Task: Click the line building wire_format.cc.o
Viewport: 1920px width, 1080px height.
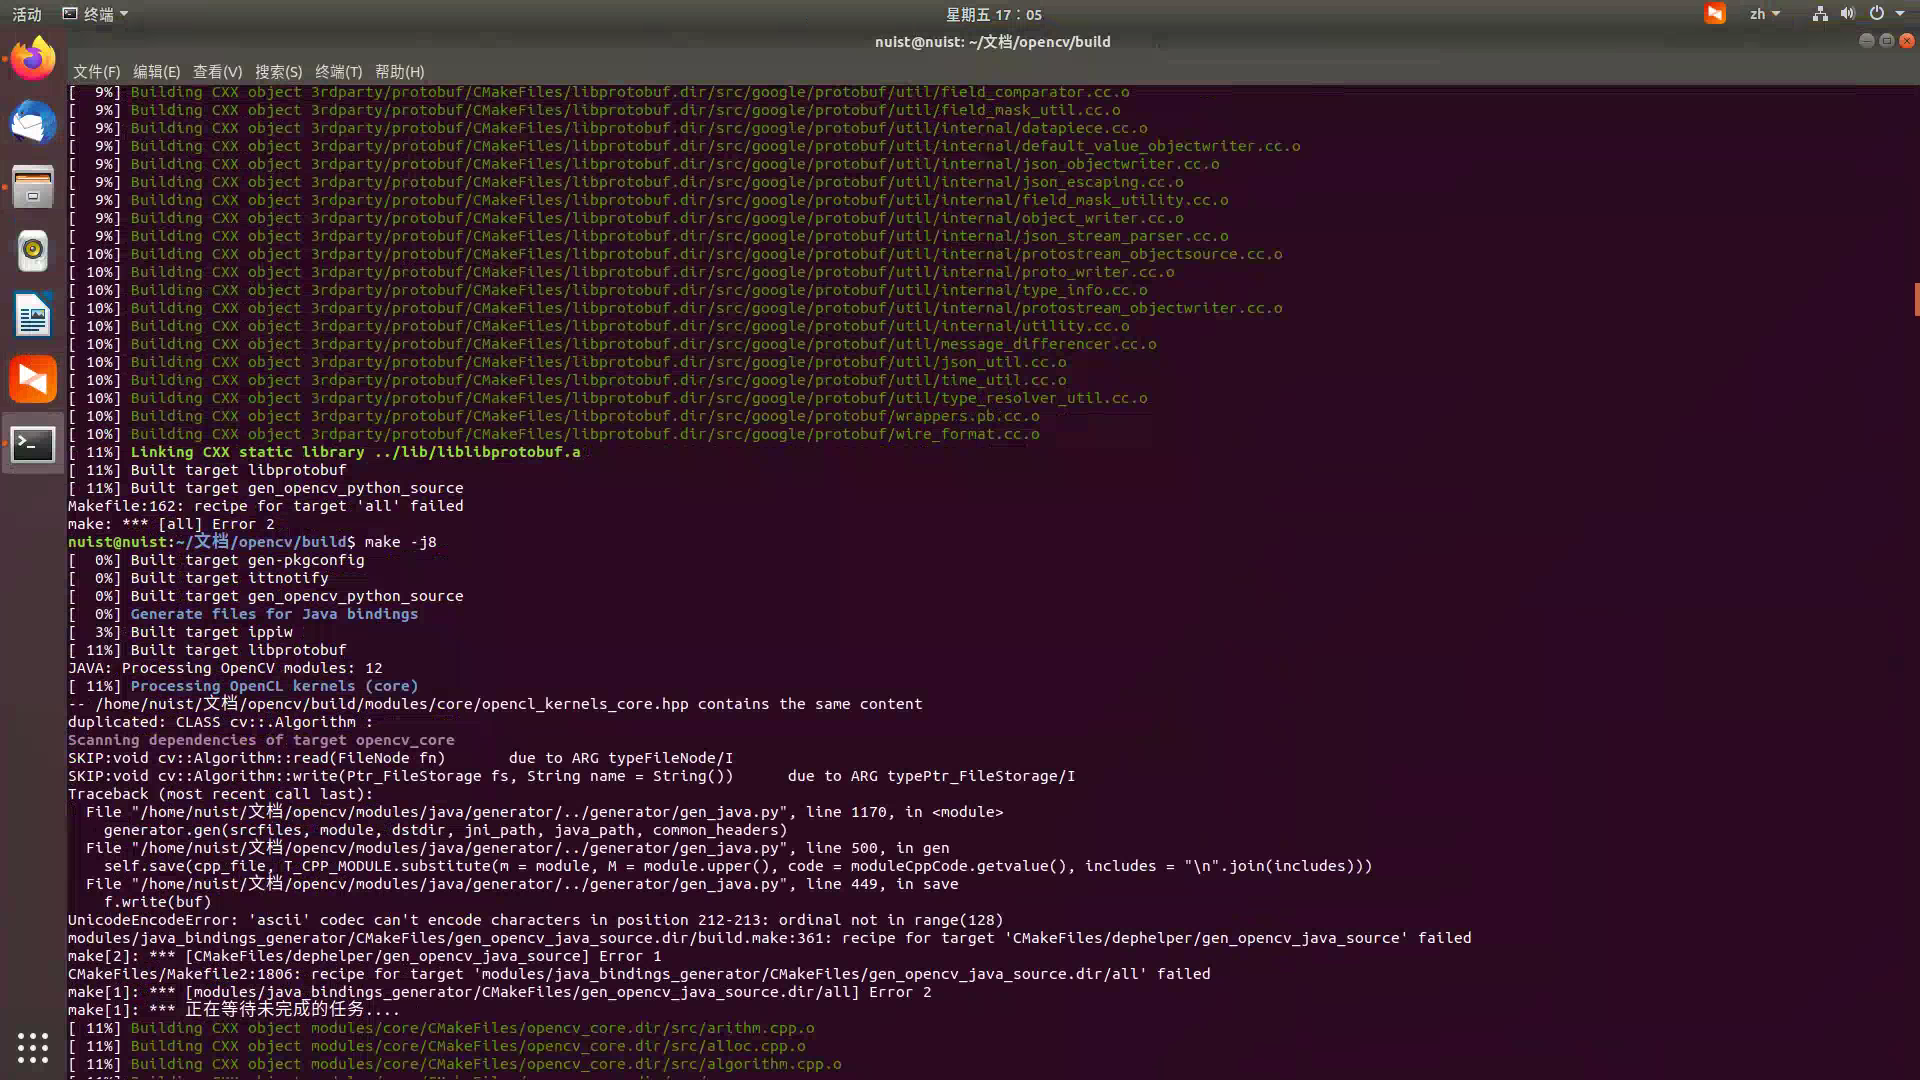Action: [554, 434]
